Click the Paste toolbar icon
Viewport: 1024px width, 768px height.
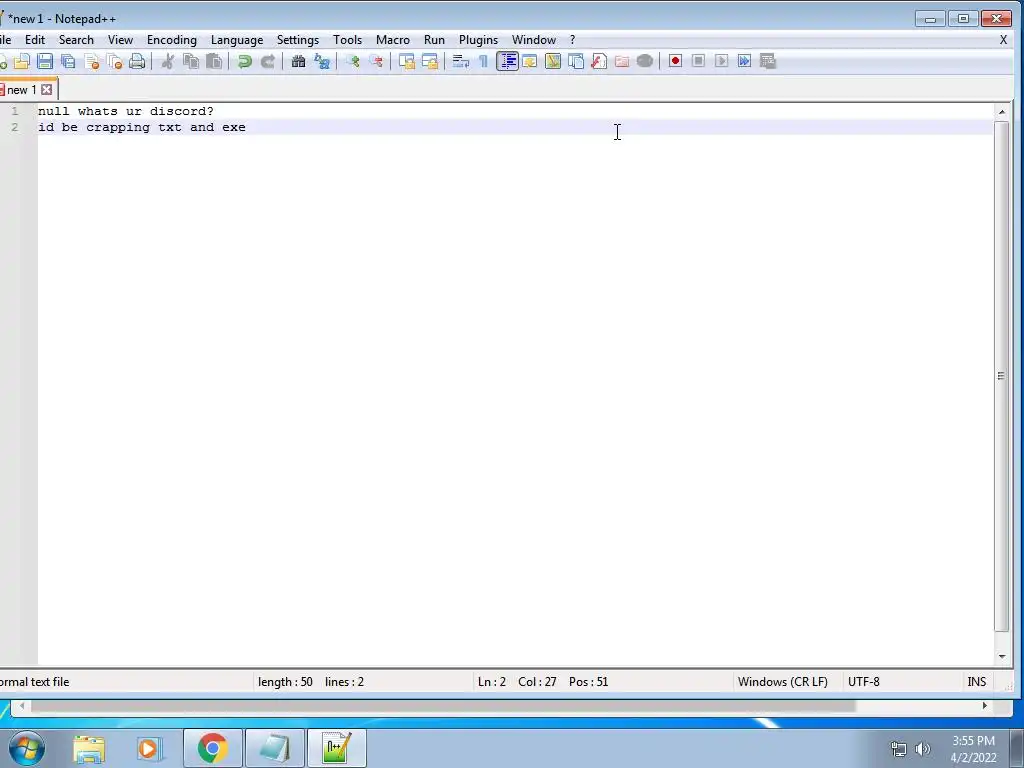214,61
